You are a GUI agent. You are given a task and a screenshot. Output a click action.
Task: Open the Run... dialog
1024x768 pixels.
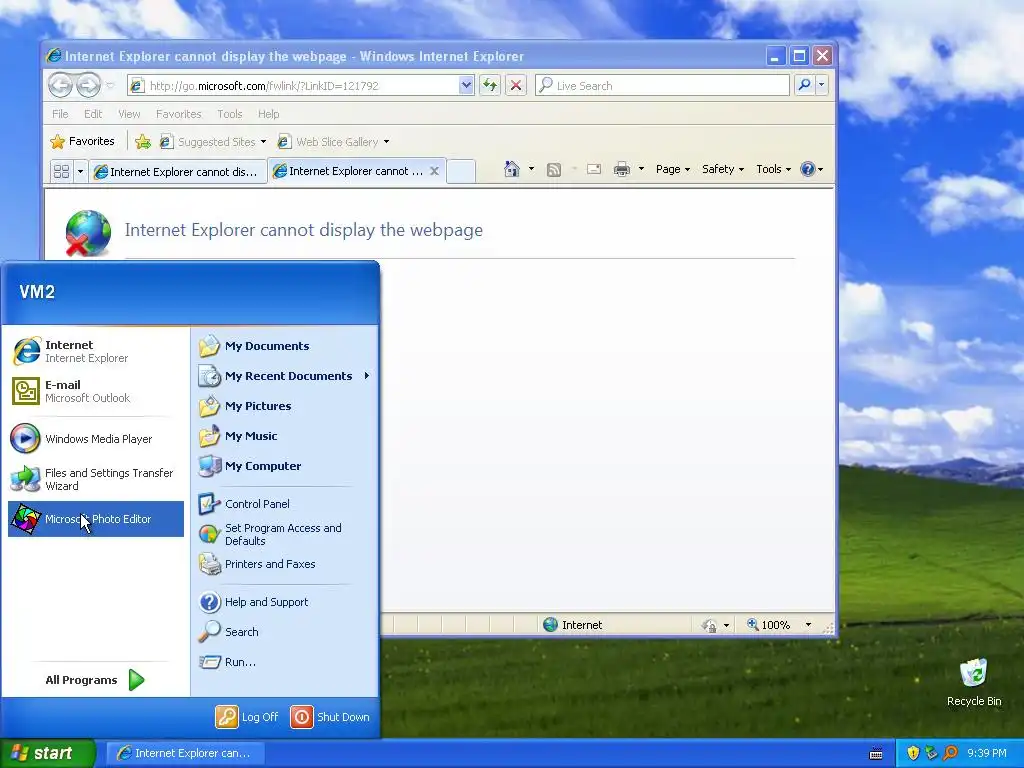[x=285, y=662]
